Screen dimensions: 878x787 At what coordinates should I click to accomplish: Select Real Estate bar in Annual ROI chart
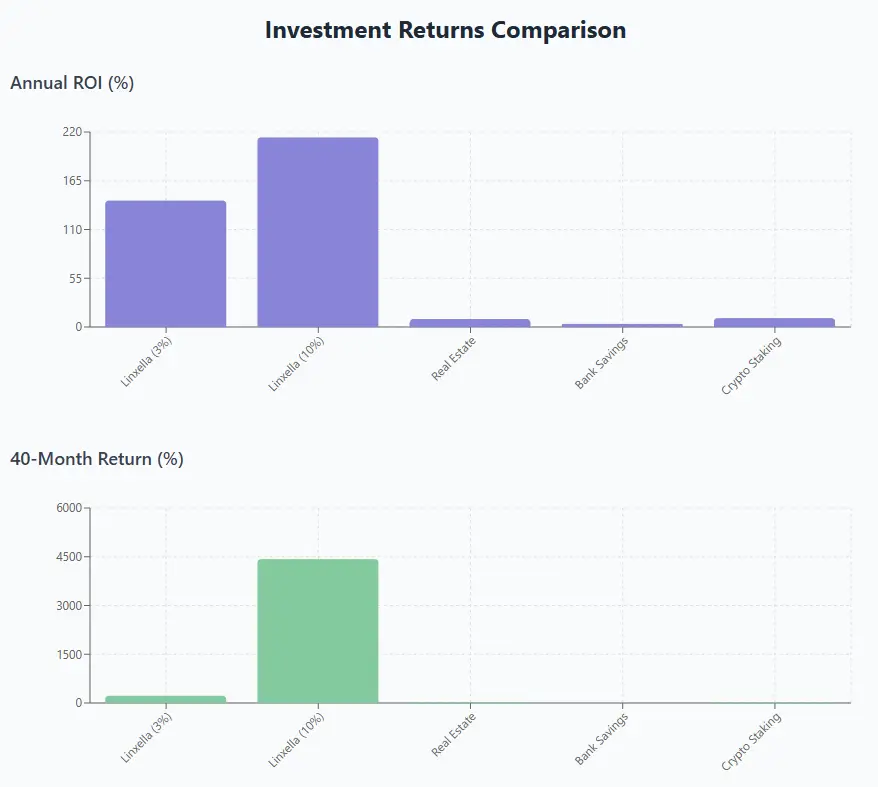(470, 322)
